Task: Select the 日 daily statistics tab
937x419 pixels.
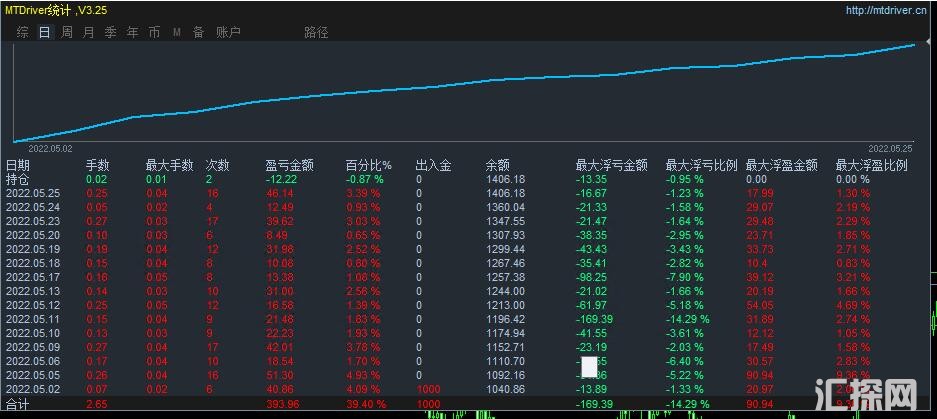Action: coord(44,32)
